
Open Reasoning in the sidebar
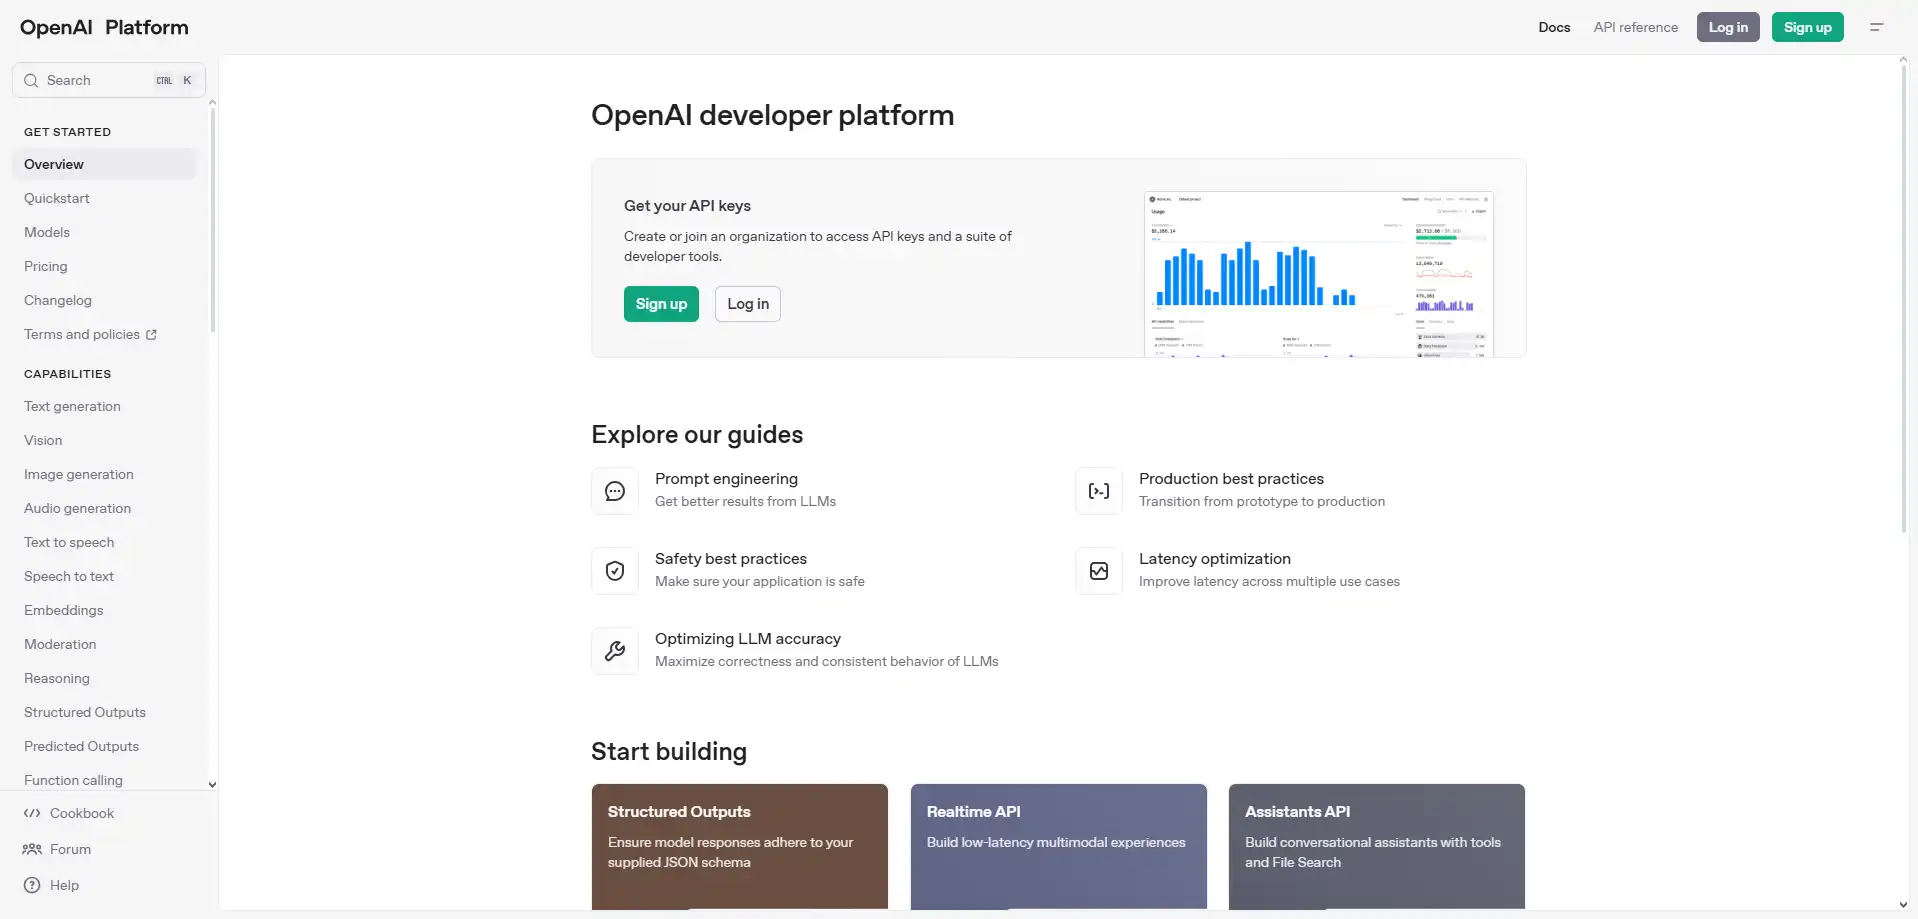tap(57, 679)
